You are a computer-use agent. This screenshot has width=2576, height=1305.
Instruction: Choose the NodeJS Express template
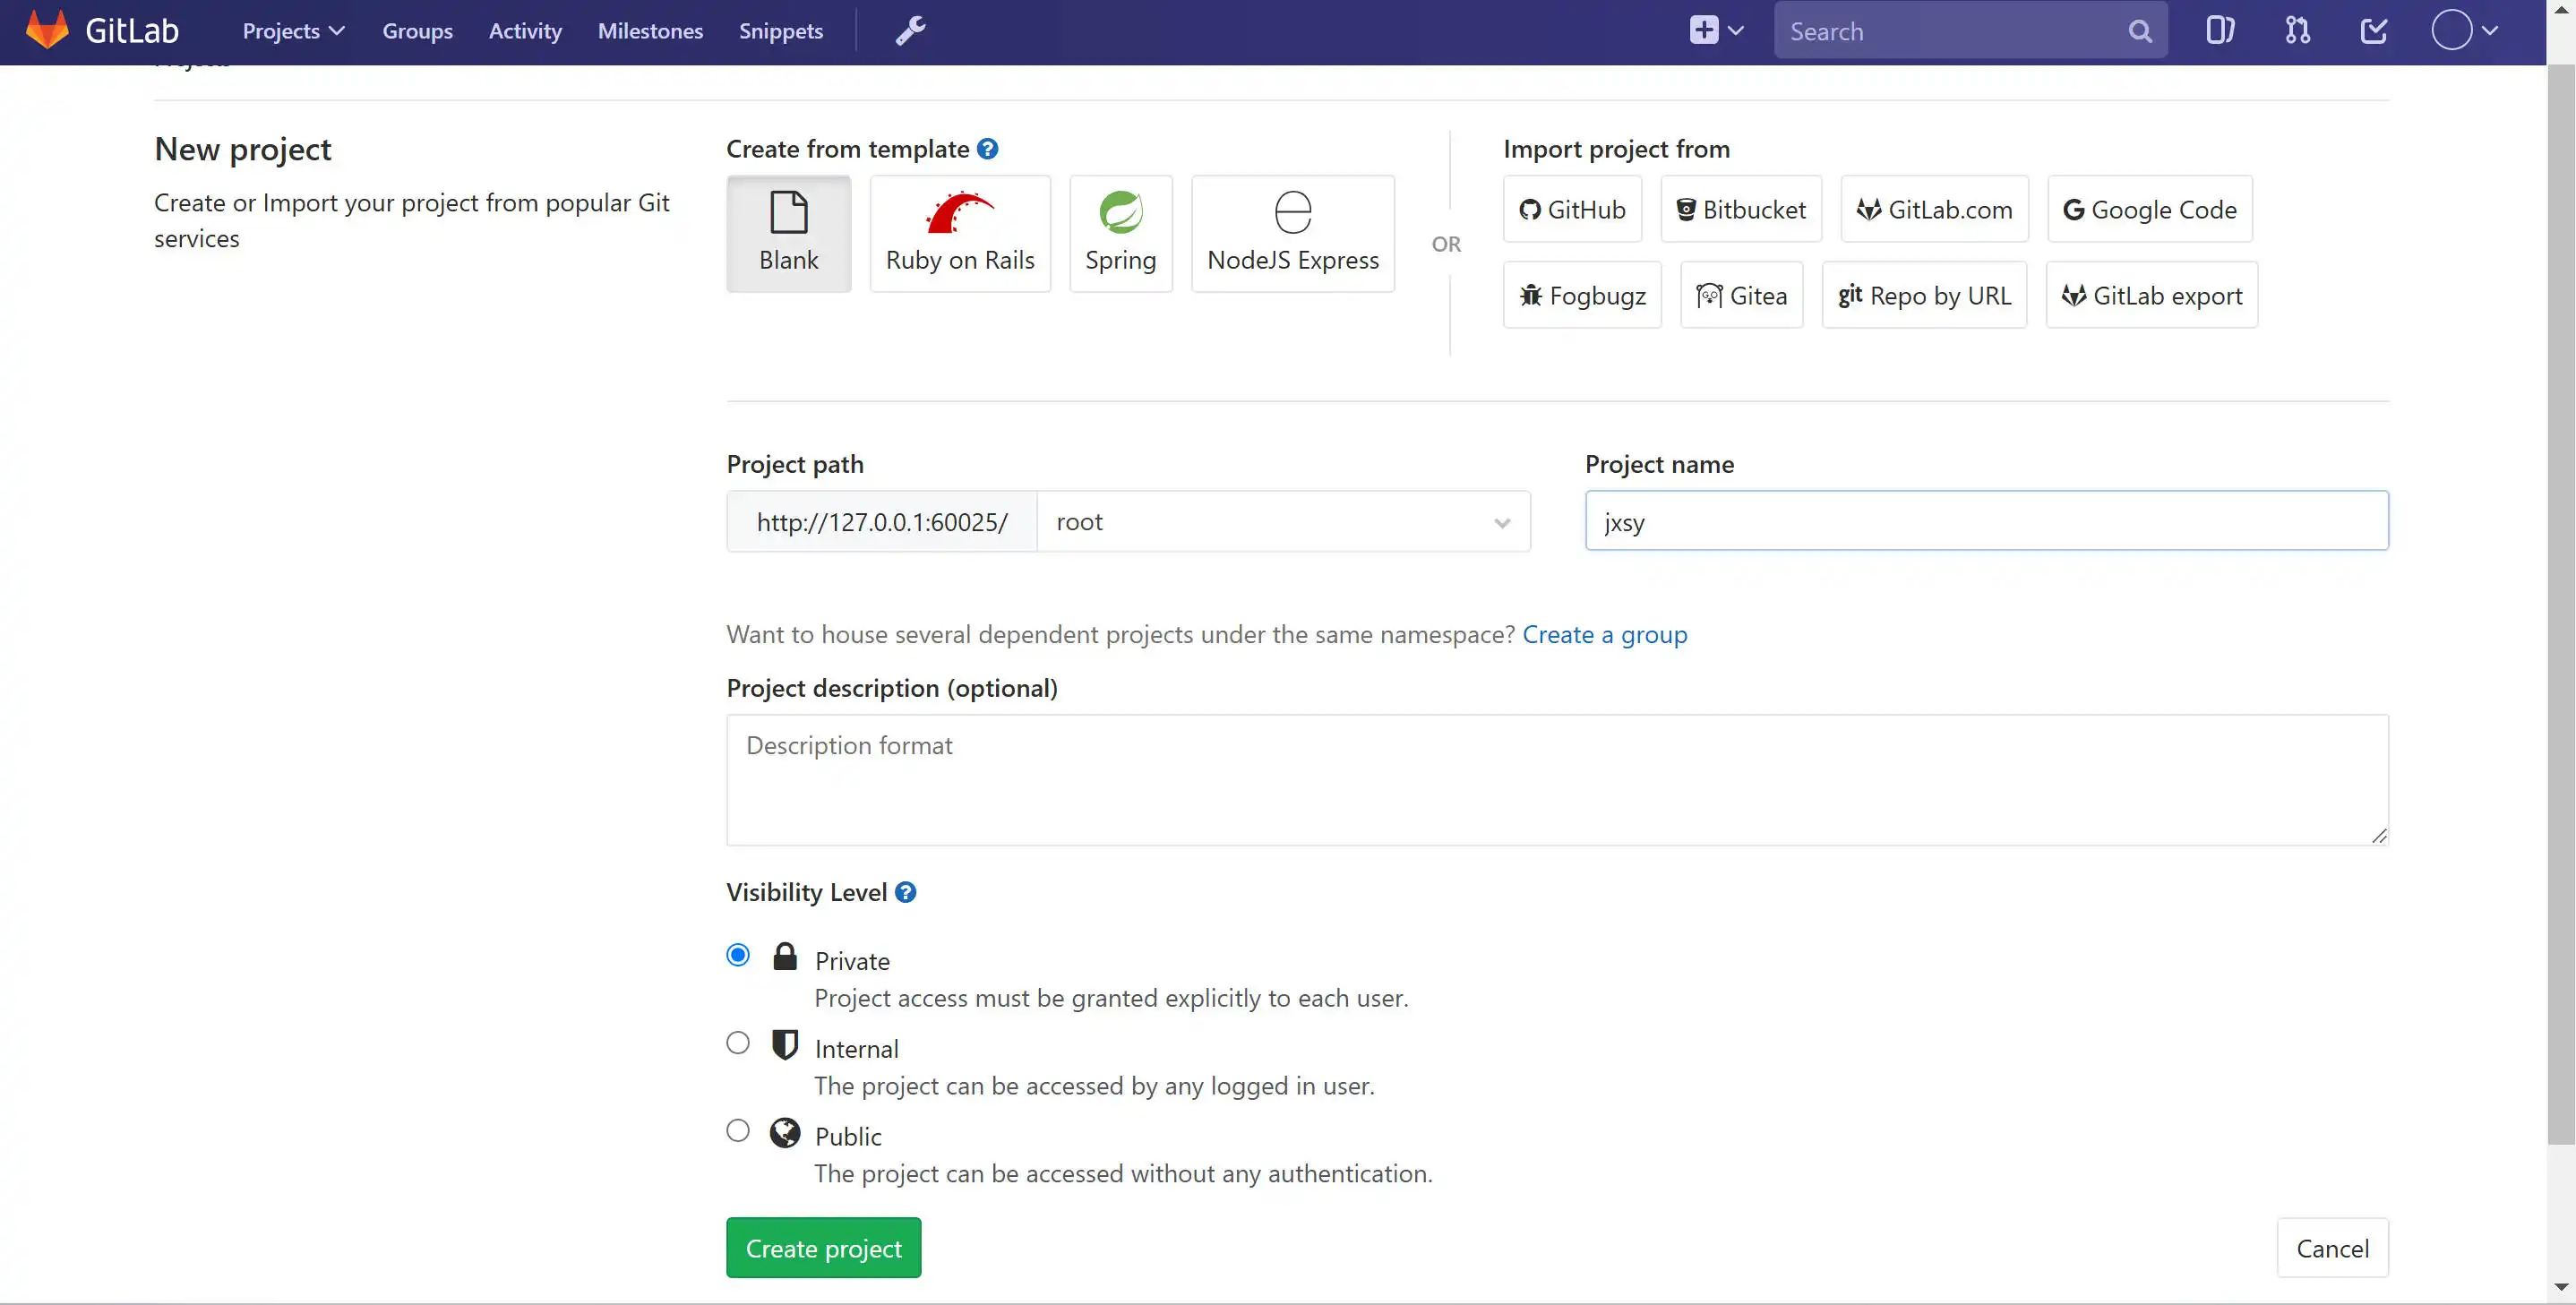pos(1292,234)
